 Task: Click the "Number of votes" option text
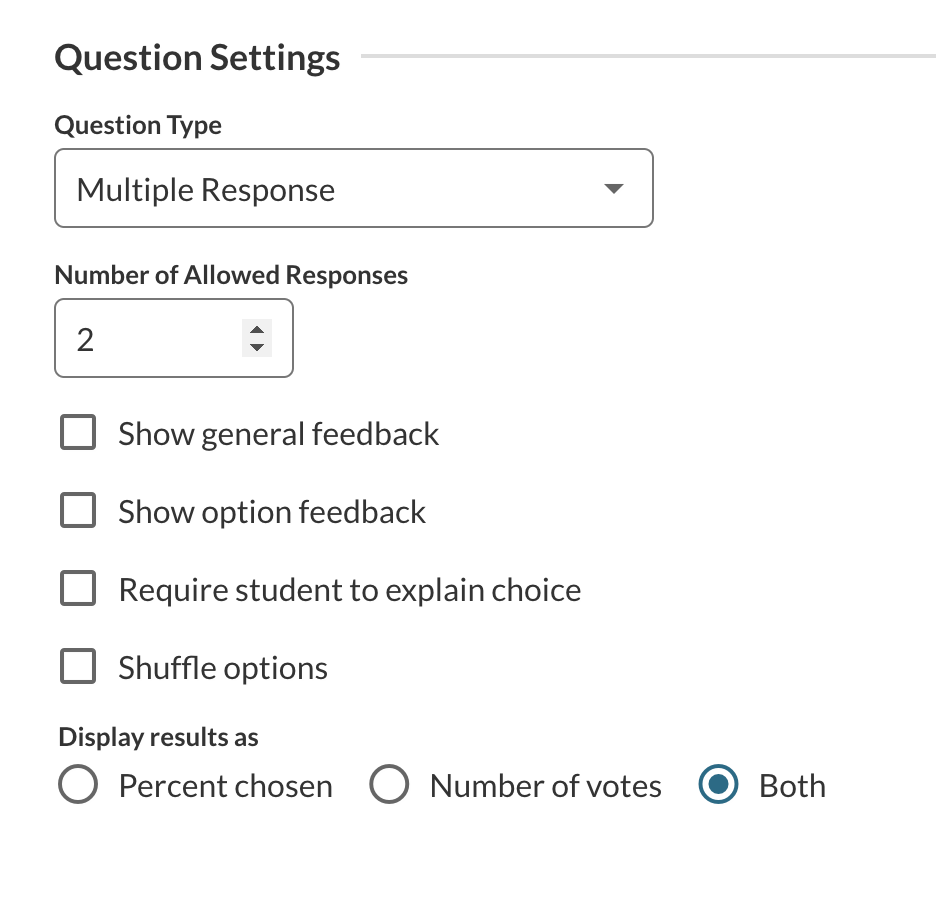coord(545,786)
